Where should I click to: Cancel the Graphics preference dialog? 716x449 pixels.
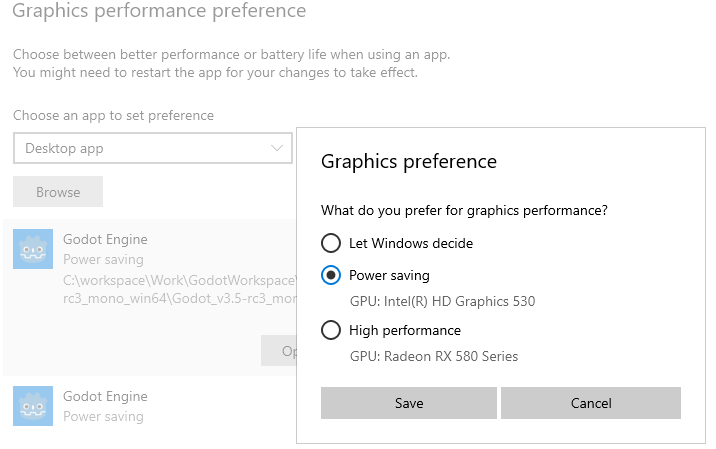coord(590,403)
